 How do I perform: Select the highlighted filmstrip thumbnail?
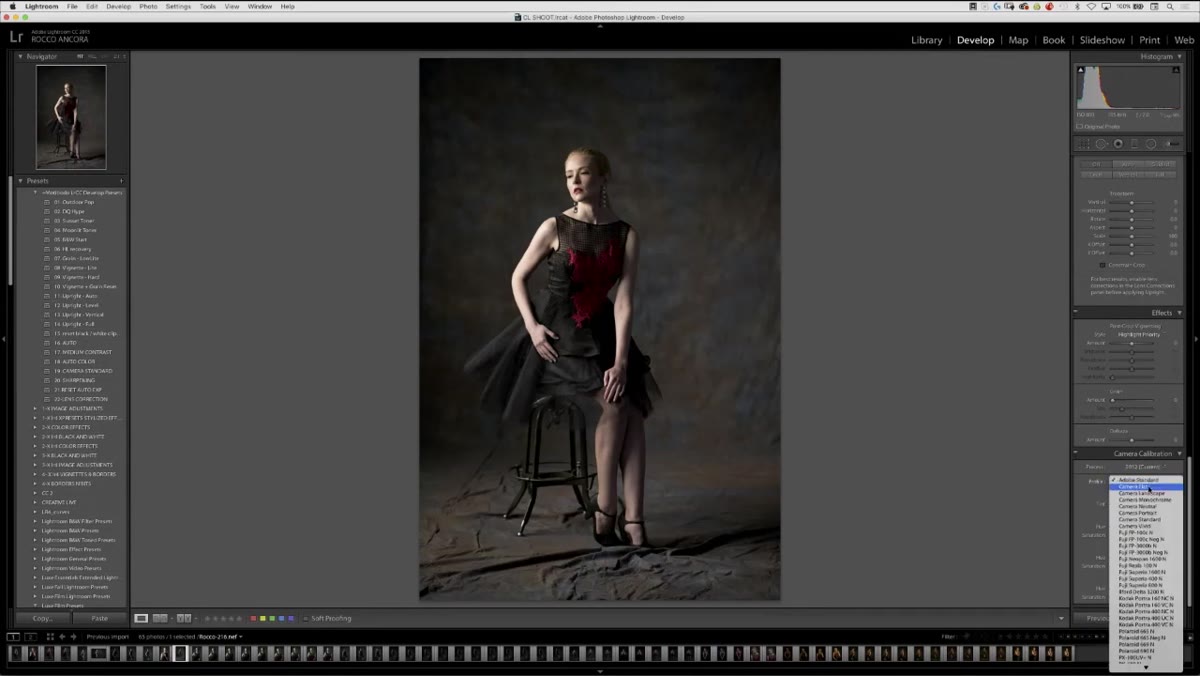(180, 653)
